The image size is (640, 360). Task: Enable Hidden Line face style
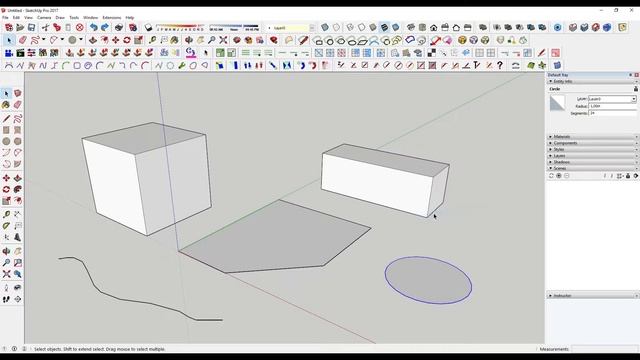click(362, 28)
